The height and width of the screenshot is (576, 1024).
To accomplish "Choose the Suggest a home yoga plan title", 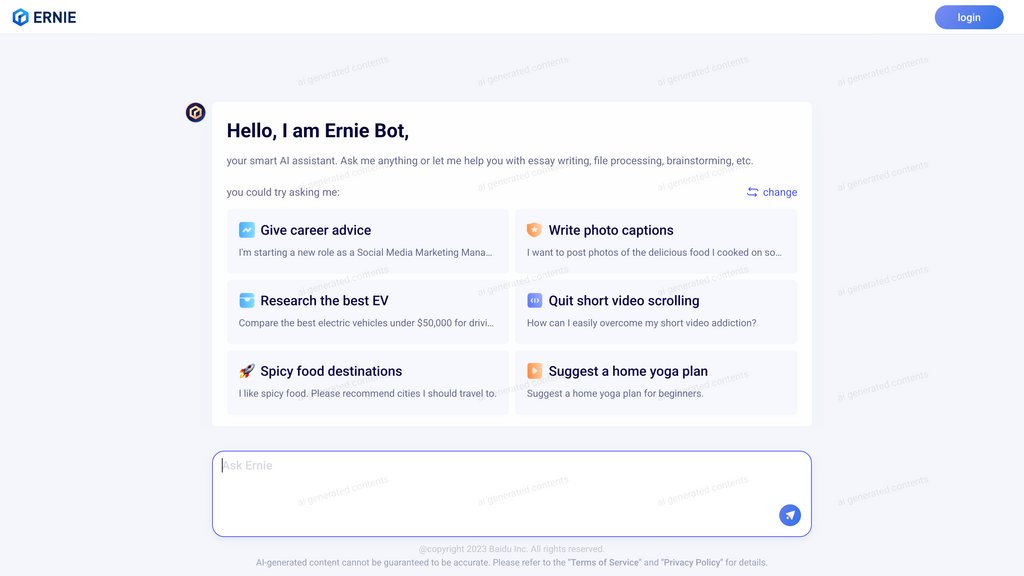I will coord(628,371).
